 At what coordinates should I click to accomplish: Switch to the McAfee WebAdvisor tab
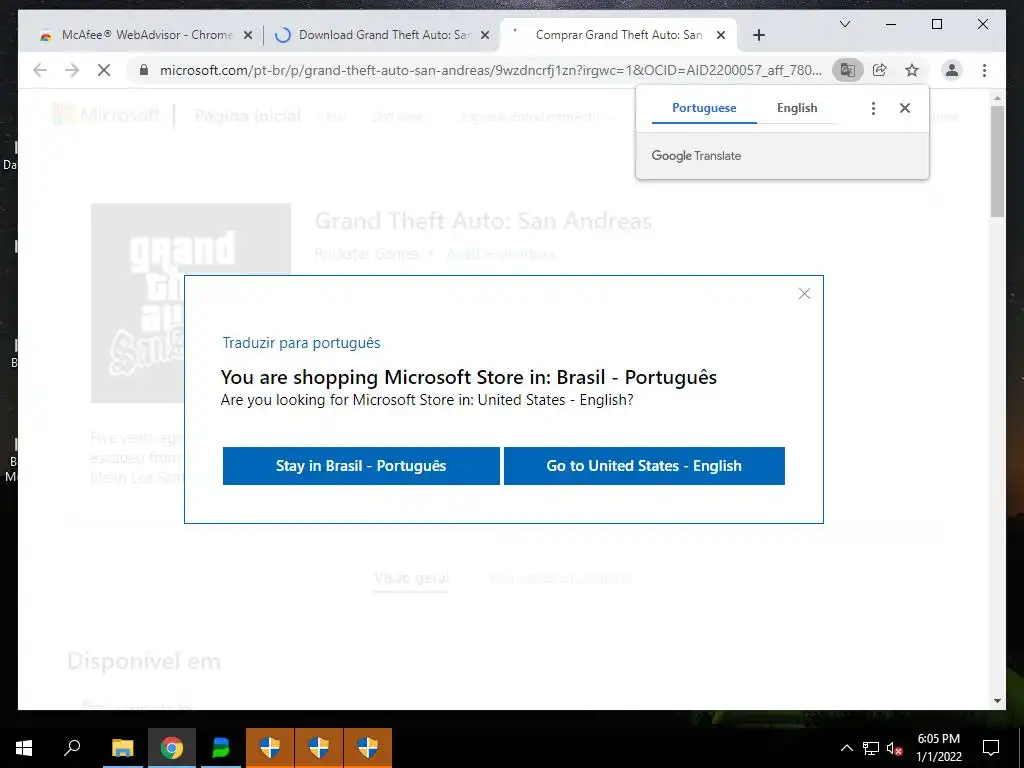point(146,35)
